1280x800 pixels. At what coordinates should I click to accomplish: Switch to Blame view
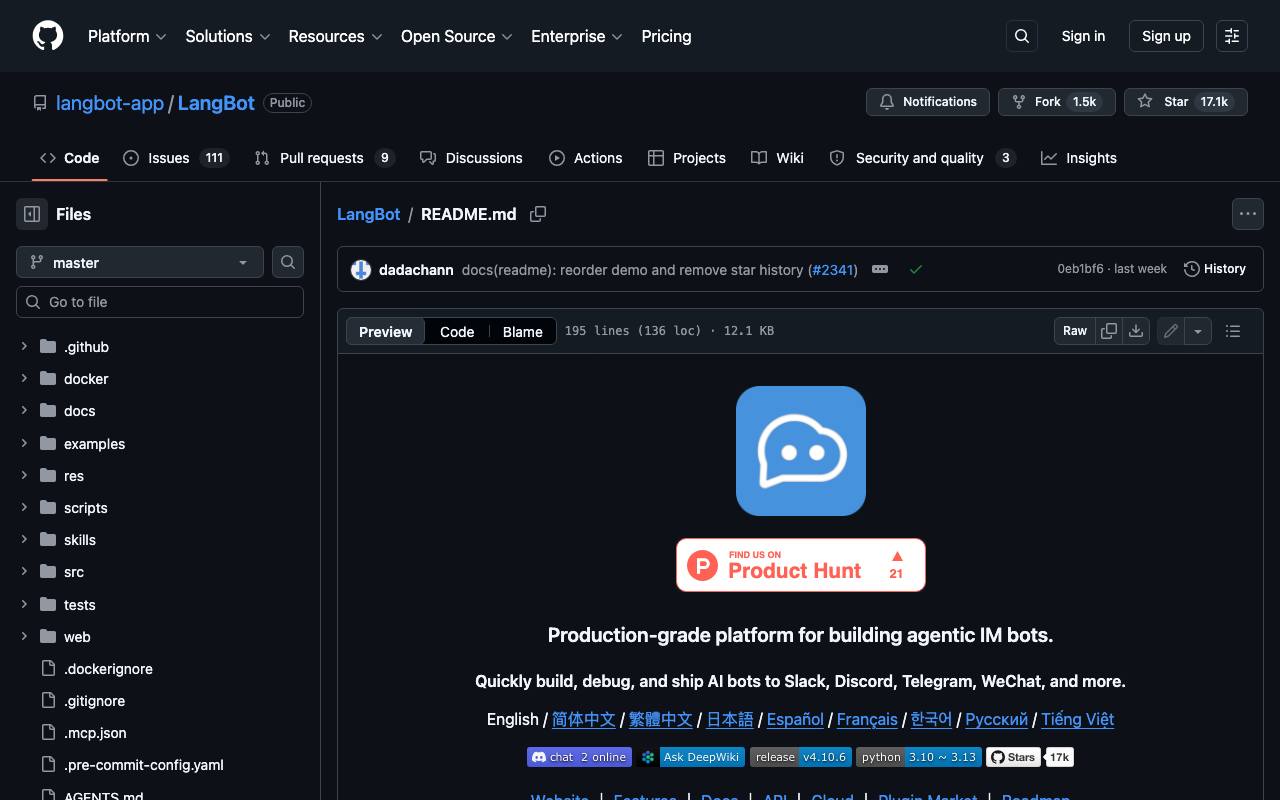(522, 332)
